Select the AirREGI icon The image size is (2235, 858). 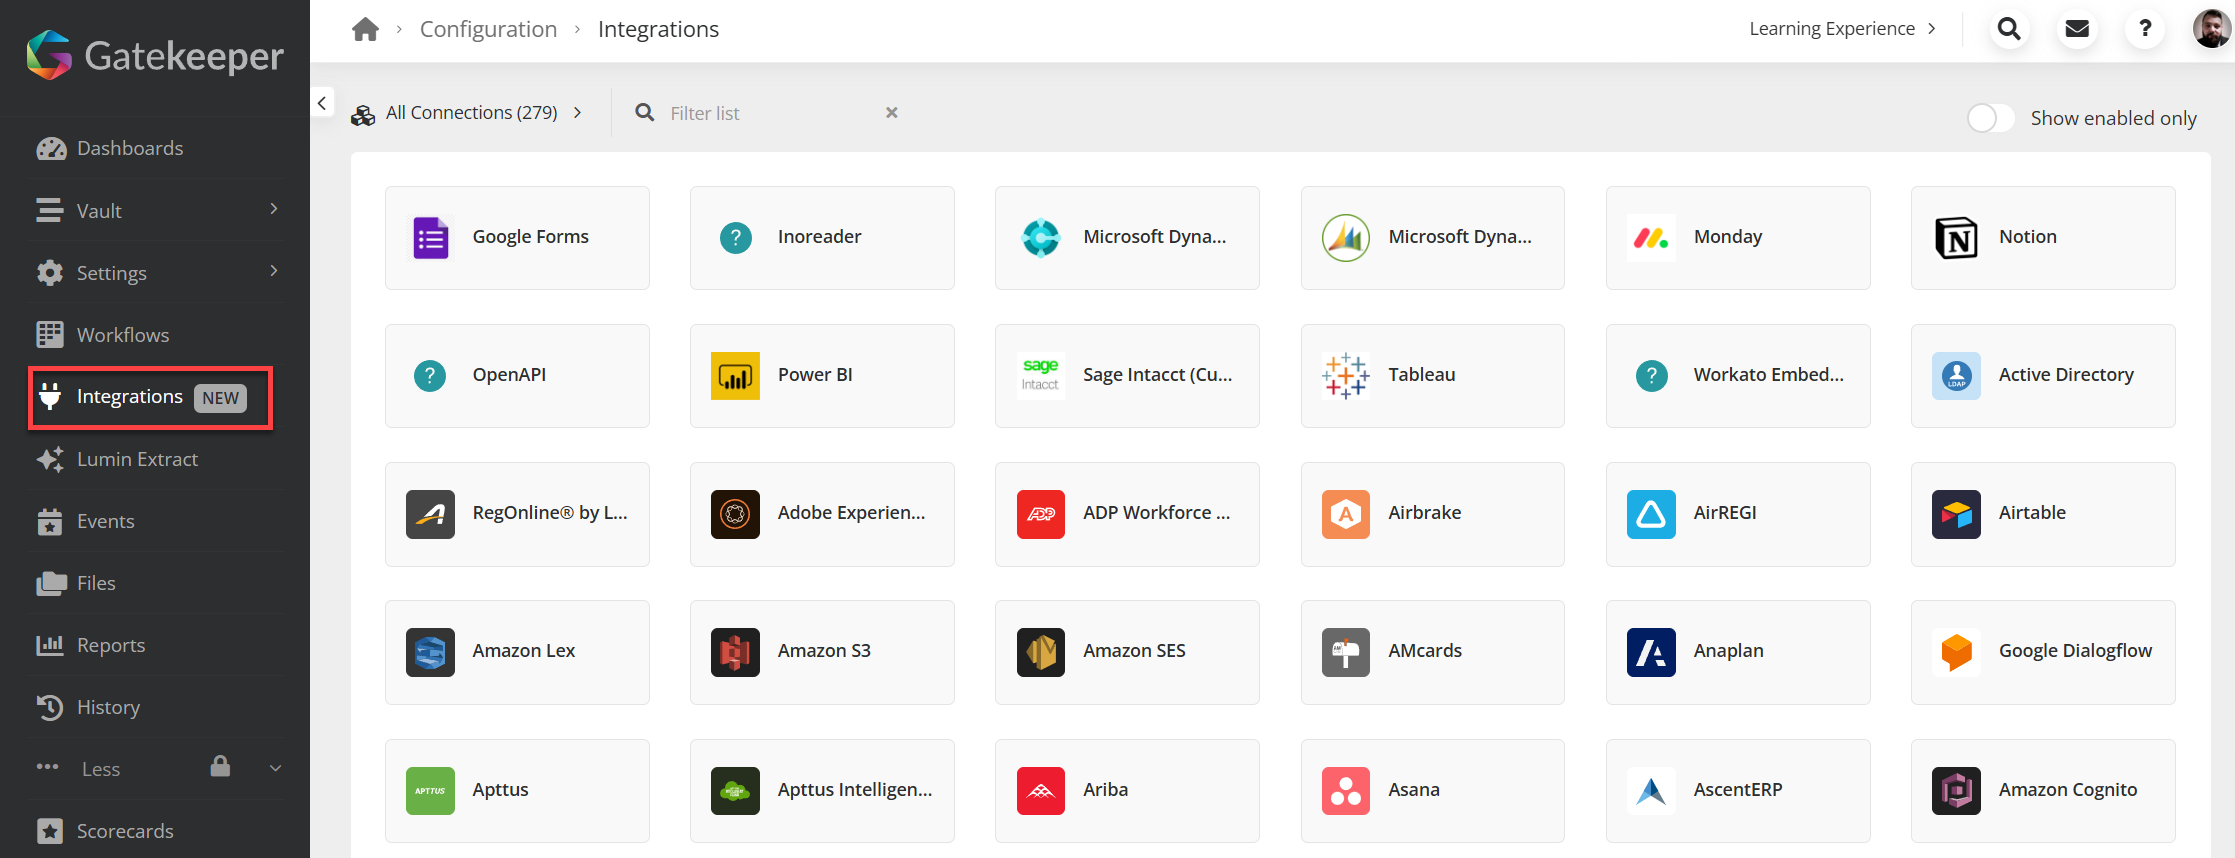coord(1651,514)
